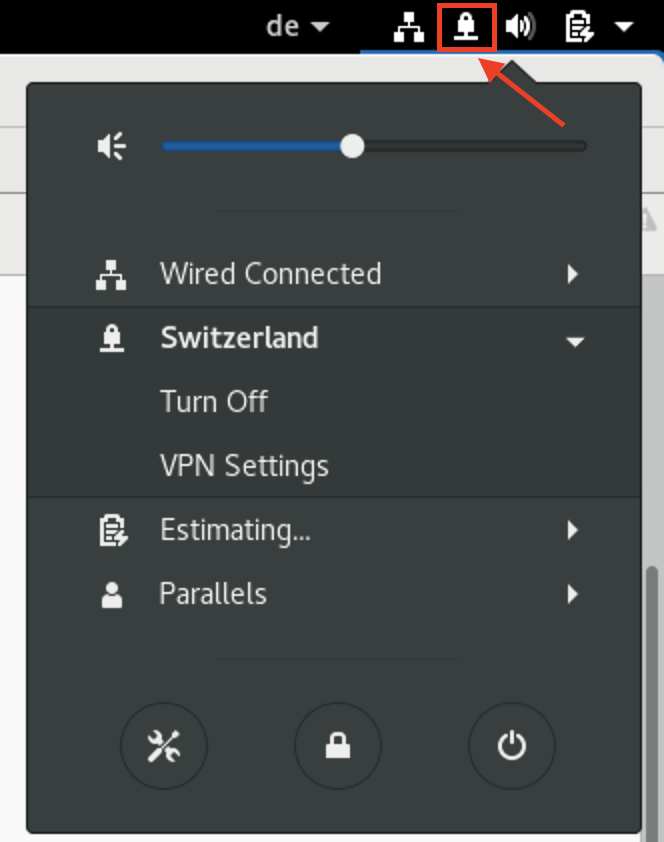Click the battery icon in top bar
Screen dimensions: 664x842
click(579, 27)
